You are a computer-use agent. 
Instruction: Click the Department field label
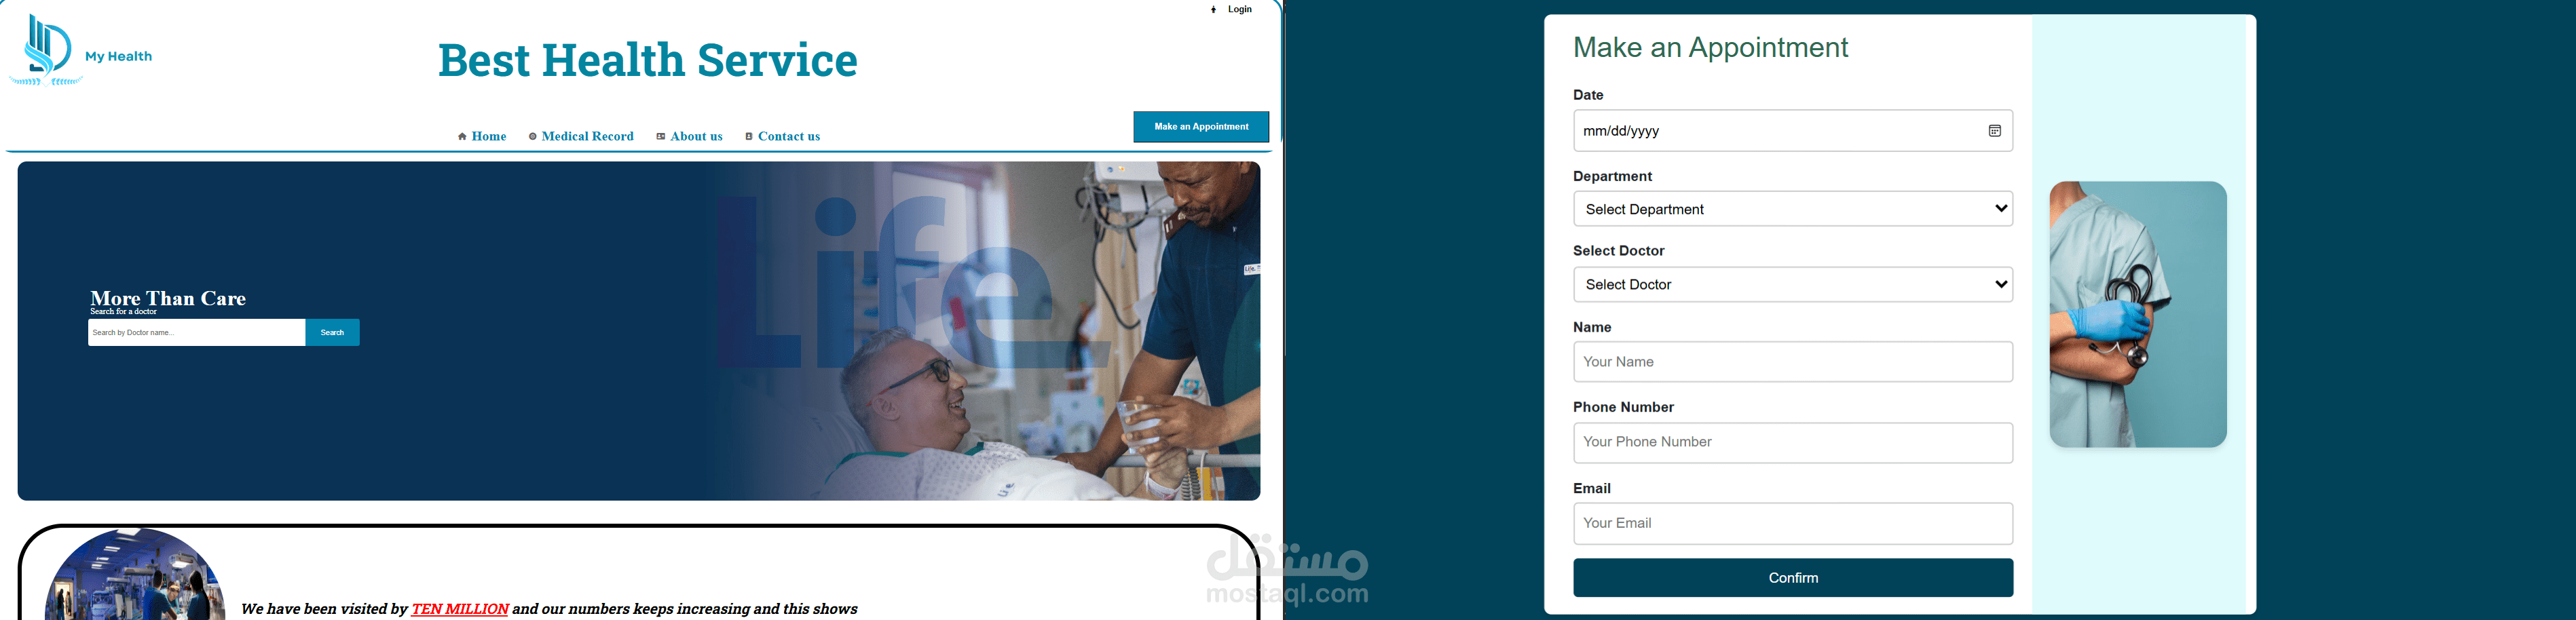point(1612,176)
